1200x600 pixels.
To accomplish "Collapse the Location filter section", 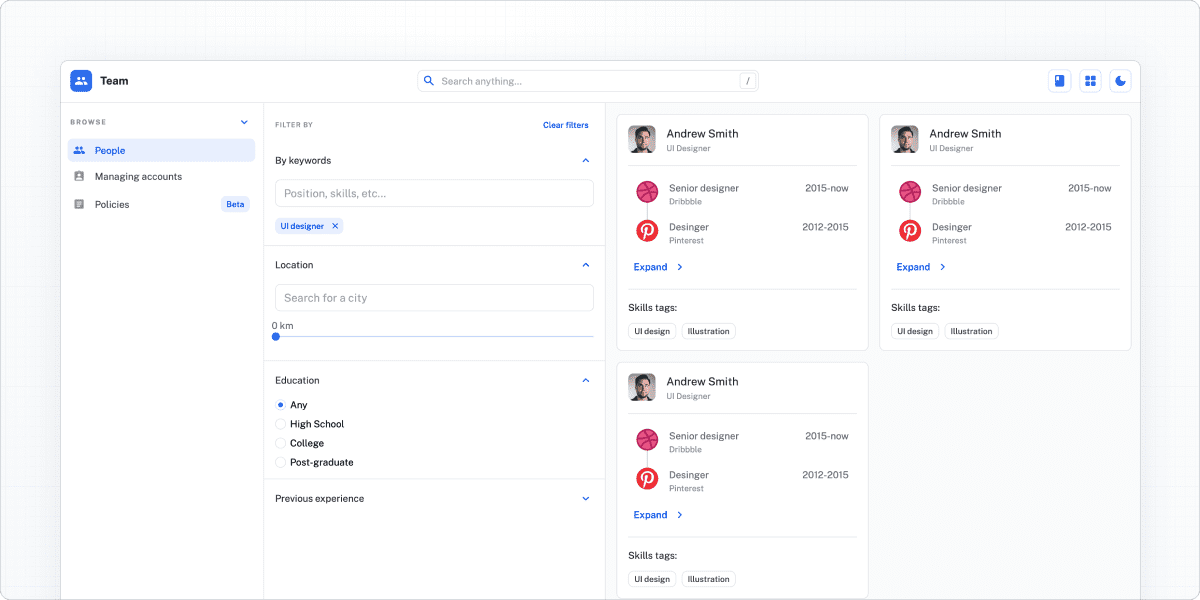I will [586, 265].
